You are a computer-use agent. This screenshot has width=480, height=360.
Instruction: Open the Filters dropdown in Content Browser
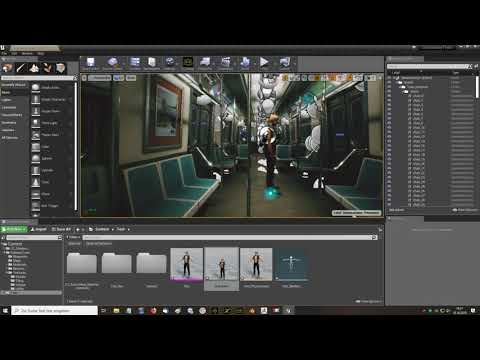[73, 237]
